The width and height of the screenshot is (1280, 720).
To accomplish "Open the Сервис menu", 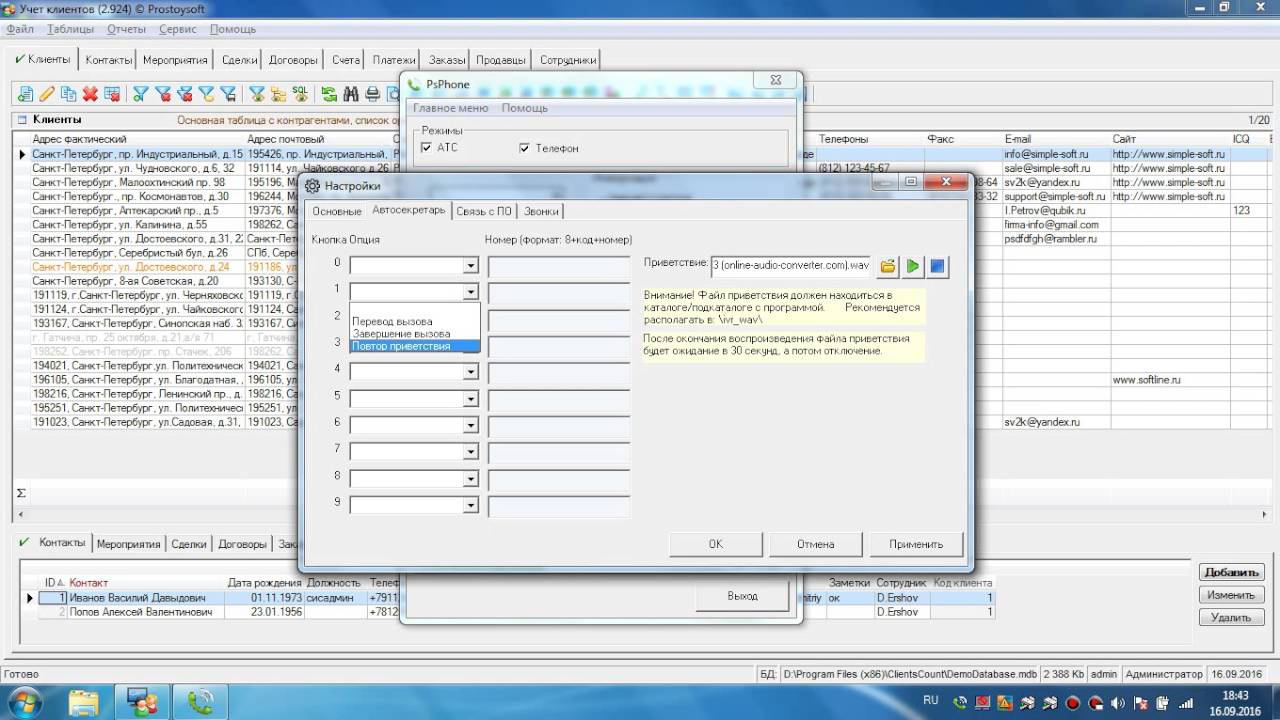I will tap(178, 29).
